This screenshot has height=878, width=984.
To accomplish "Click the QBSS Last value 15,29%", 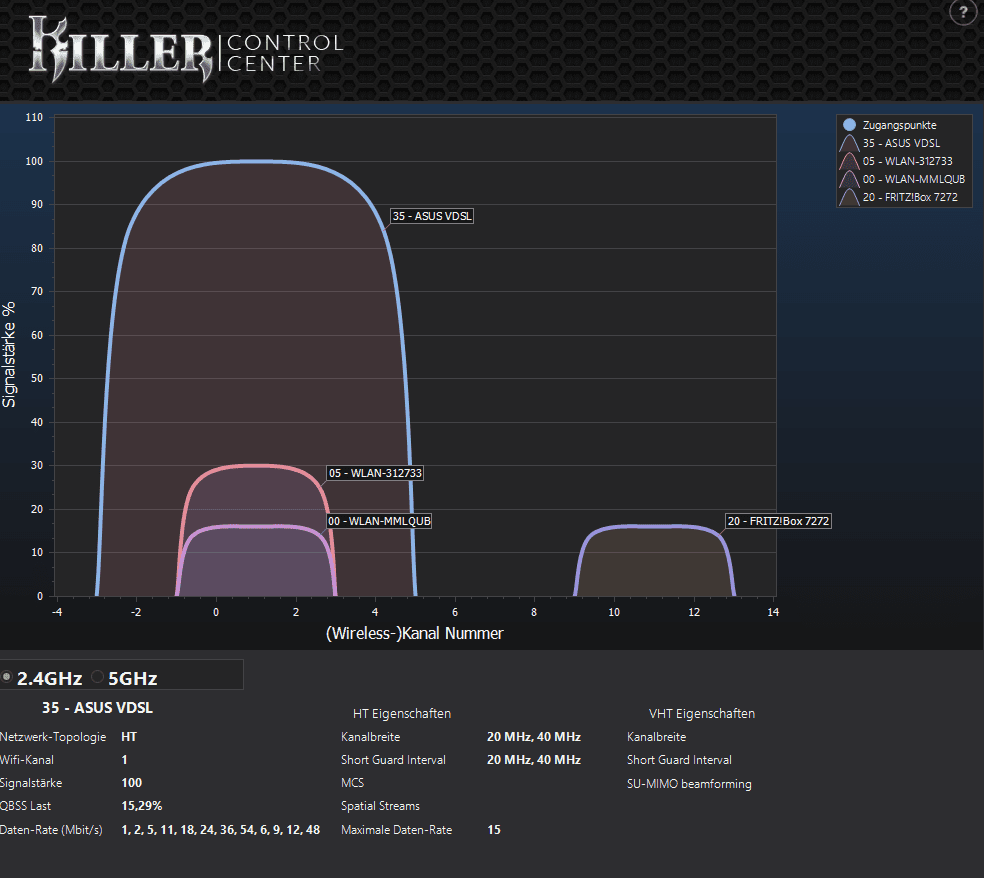I will click(142, 806).
